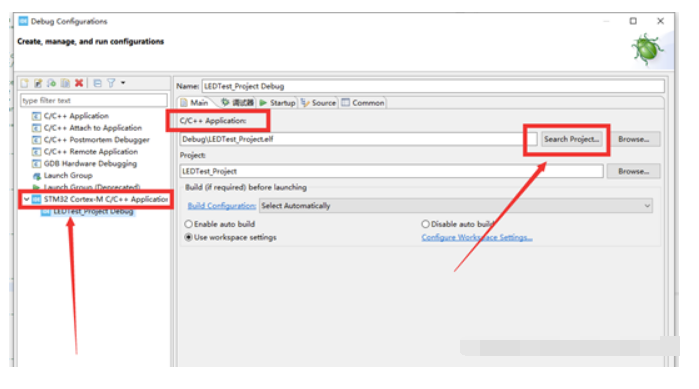
Task: Delete selected configuration with red X icon
Action: coord(79,83)
